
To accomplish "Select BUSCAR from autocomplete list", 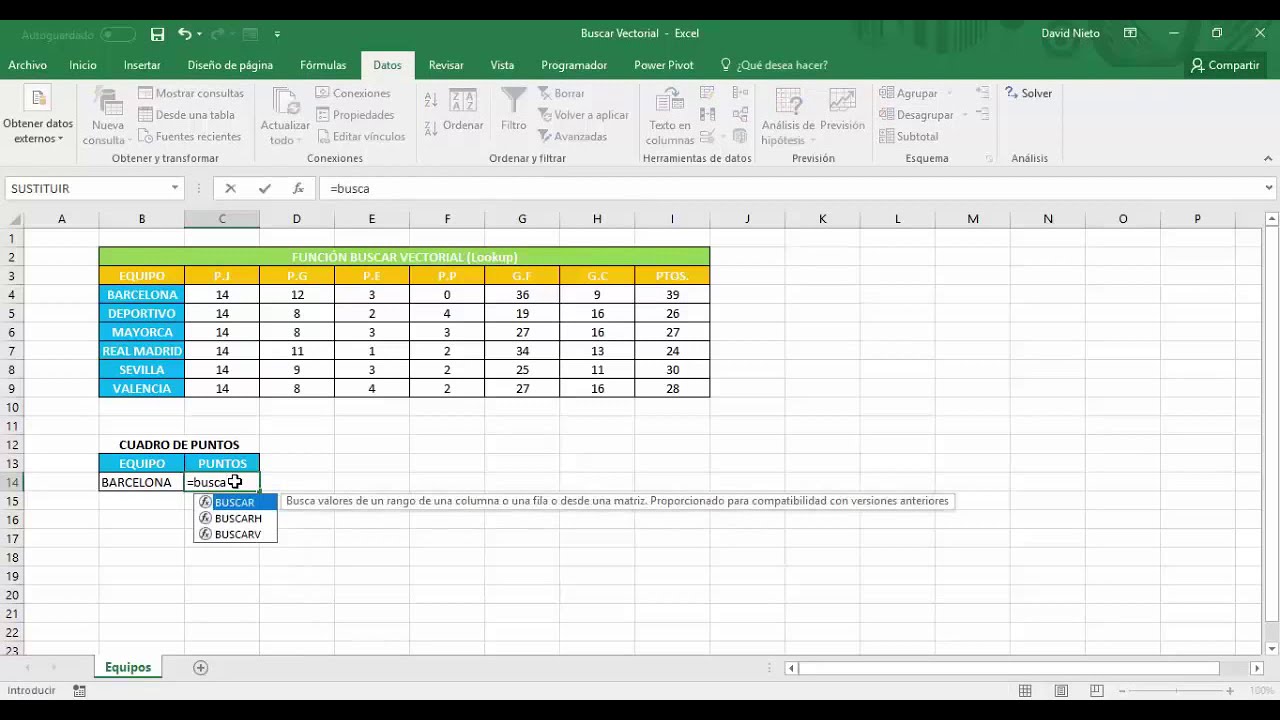I will [235, 502].
